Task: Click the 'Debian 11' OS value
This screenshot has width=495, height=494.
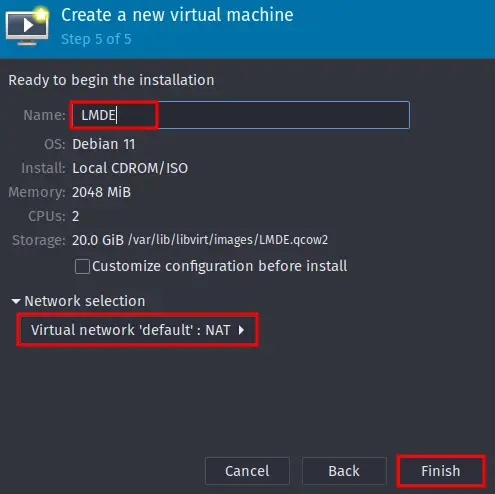Action: tap(104, 144)
